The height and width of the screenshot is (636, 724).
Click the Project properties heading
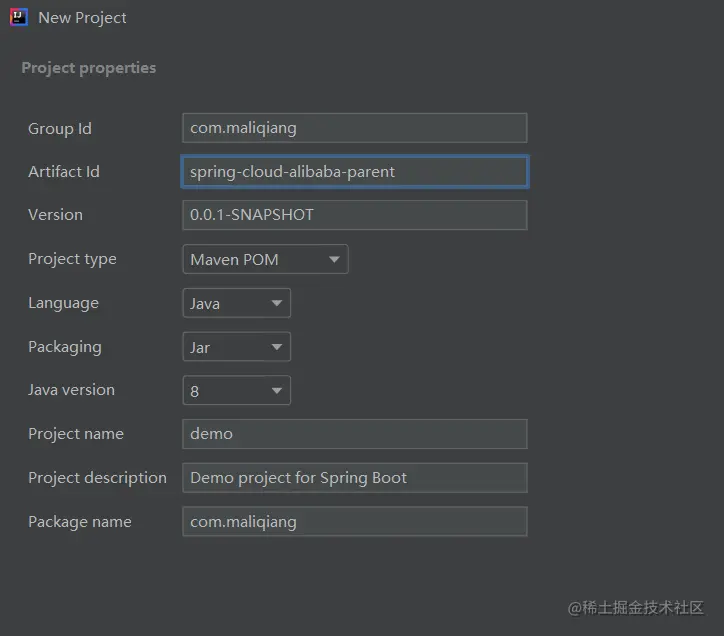click(89, 68)
